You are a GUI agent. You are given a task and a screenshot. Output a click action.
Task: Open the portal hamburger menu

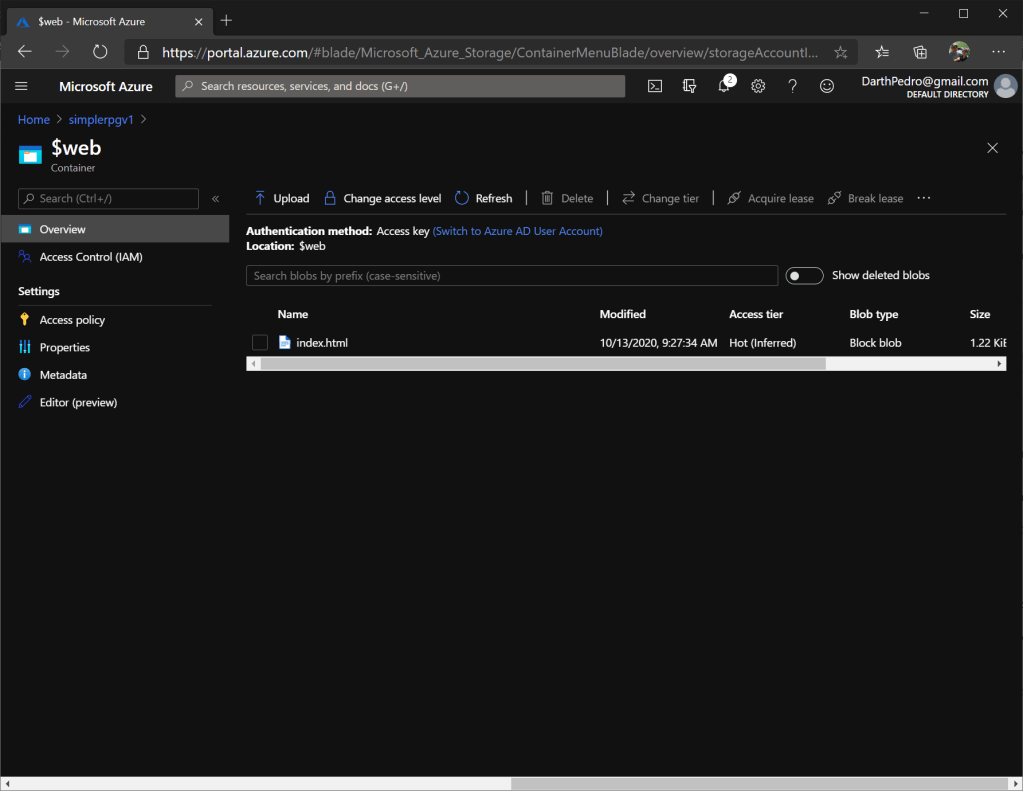(x=22, y=87)
